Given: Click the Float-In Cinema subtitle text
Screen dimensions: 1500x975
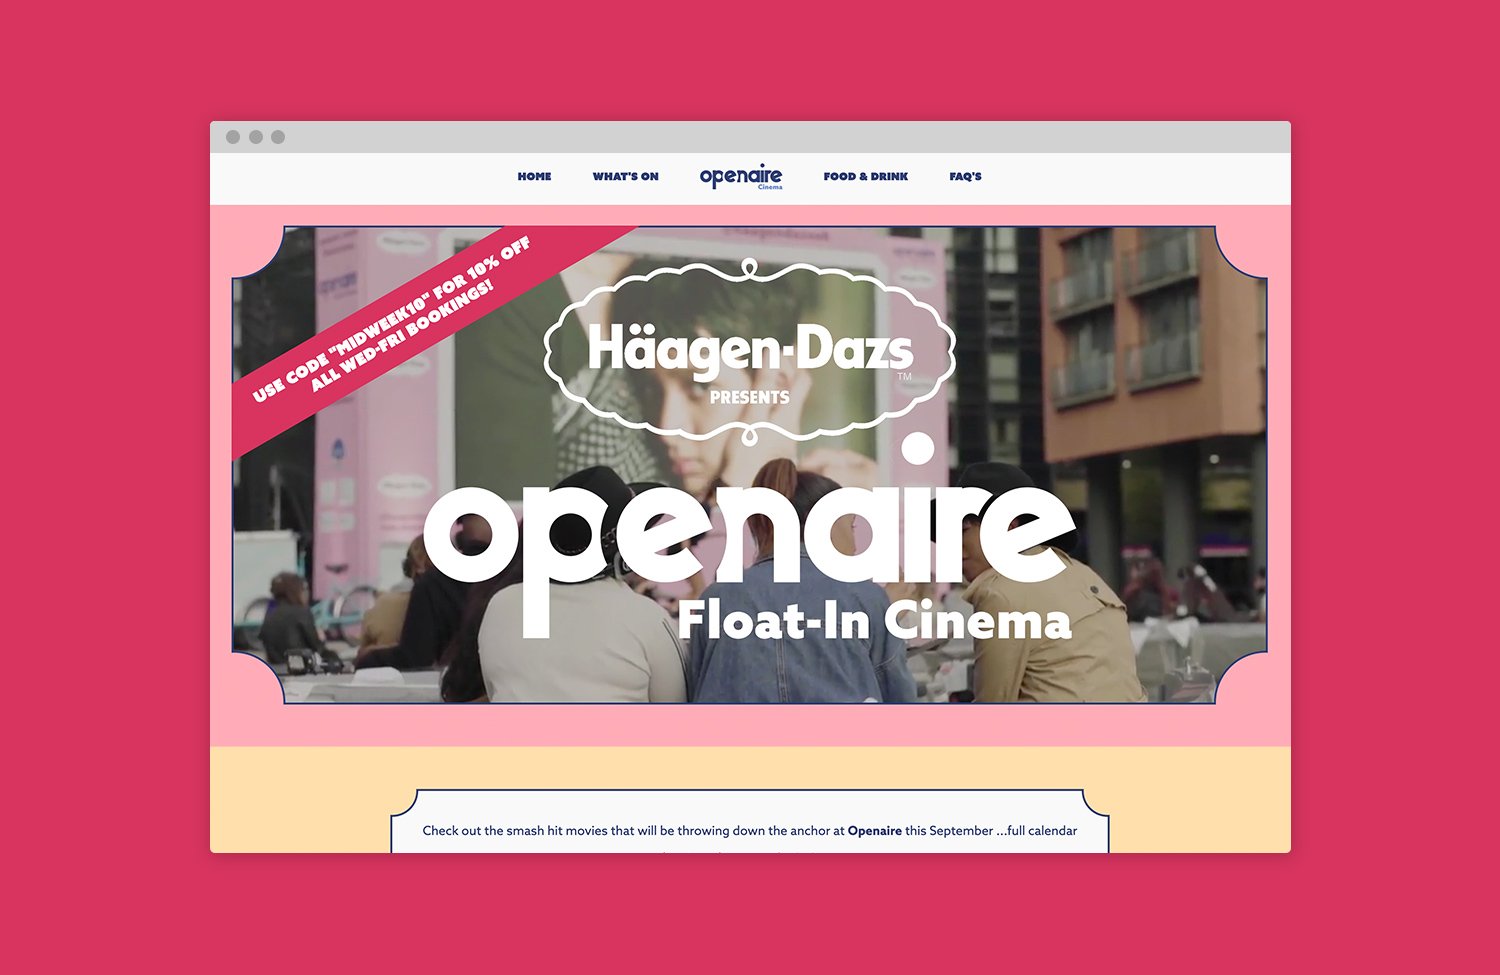Looking at the screenshot, I should pos(874,620).
